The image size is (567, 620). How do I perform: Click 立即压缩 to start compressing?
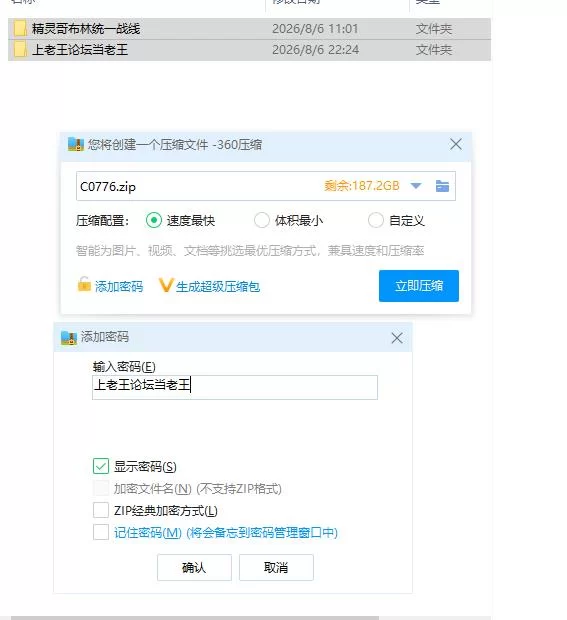point(419,286)
